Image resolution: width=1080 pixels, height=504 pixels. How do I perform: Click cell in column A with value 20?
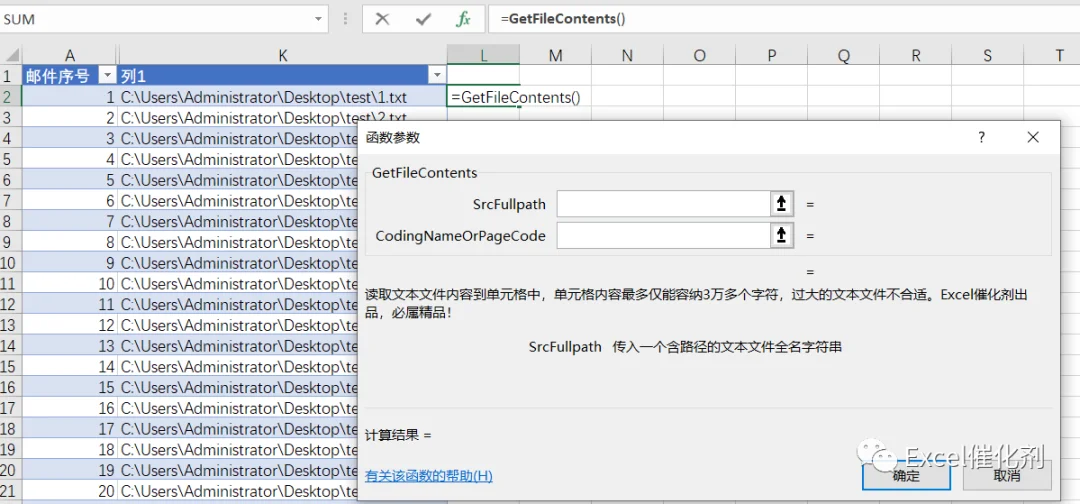pos(70,491)
